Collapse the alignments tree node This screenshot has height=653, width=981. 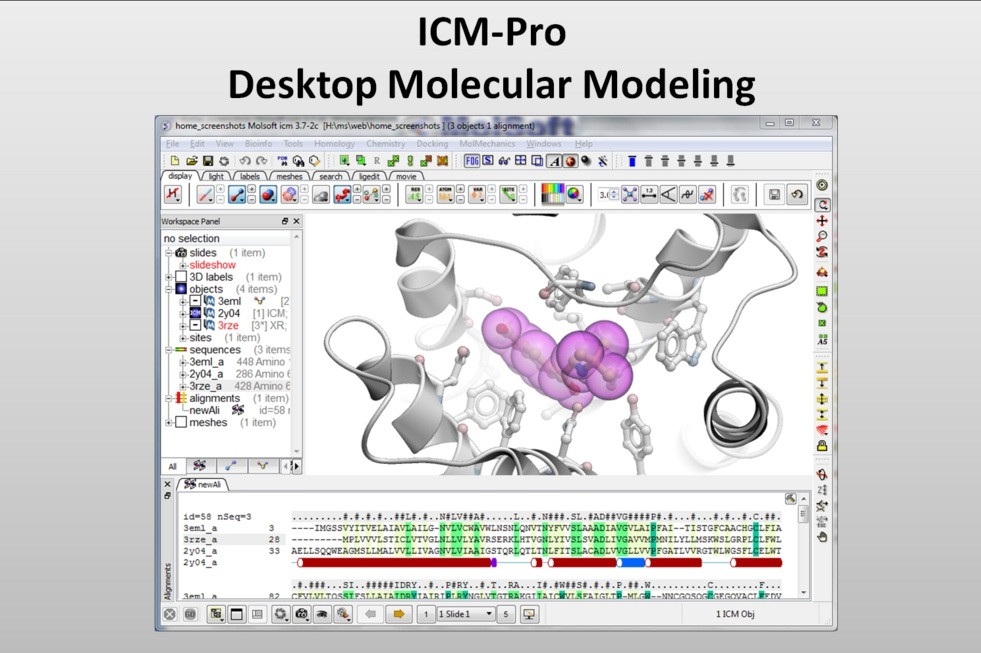point(168,398)
